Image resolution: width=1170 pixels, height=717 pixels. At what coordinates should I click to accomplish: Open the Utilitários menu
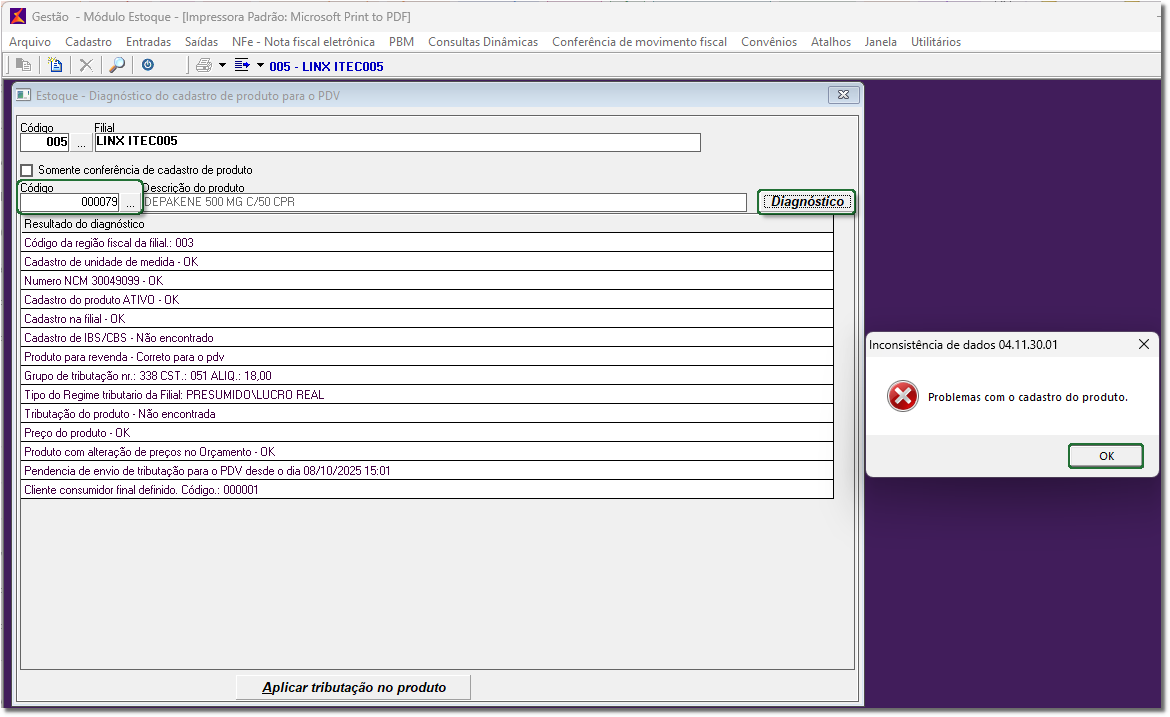tap(936, 42)
